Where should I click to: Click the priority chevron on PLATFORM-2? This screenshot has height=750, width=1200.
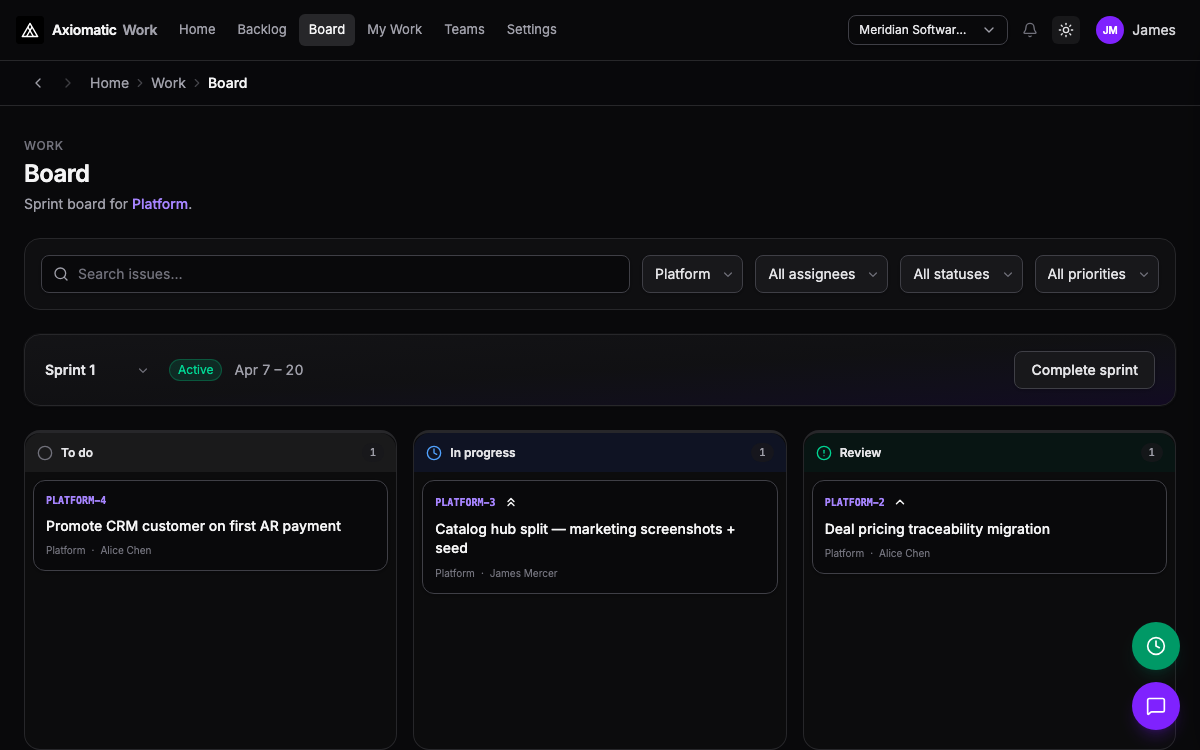[900, 502]
